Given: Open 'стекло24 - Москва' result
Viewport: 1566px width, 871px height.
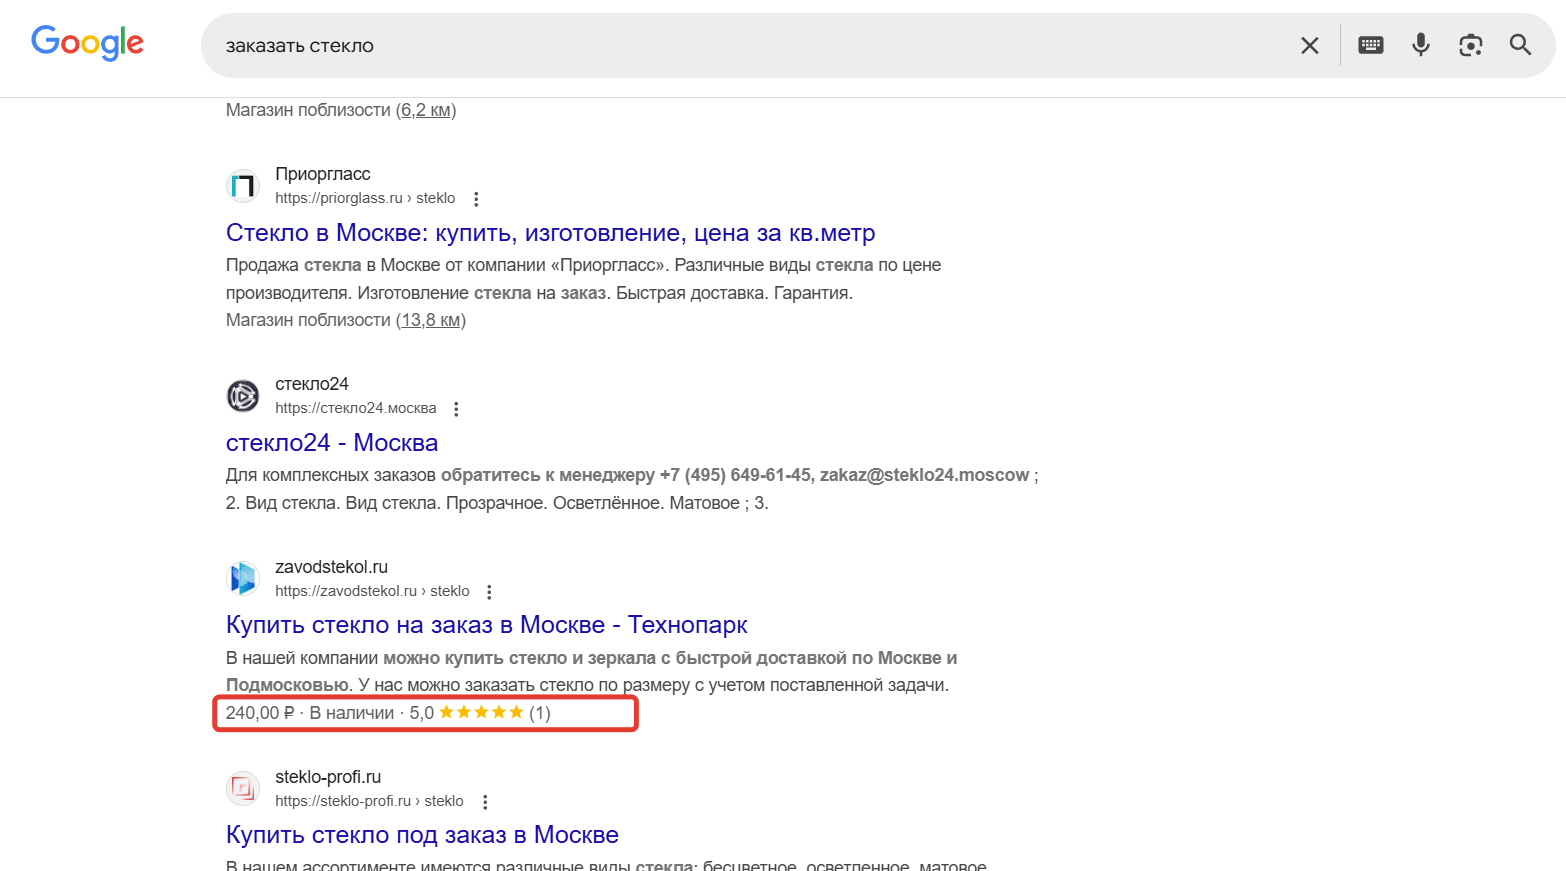Looking at the screenshot, I should click(x=332, y=443).
